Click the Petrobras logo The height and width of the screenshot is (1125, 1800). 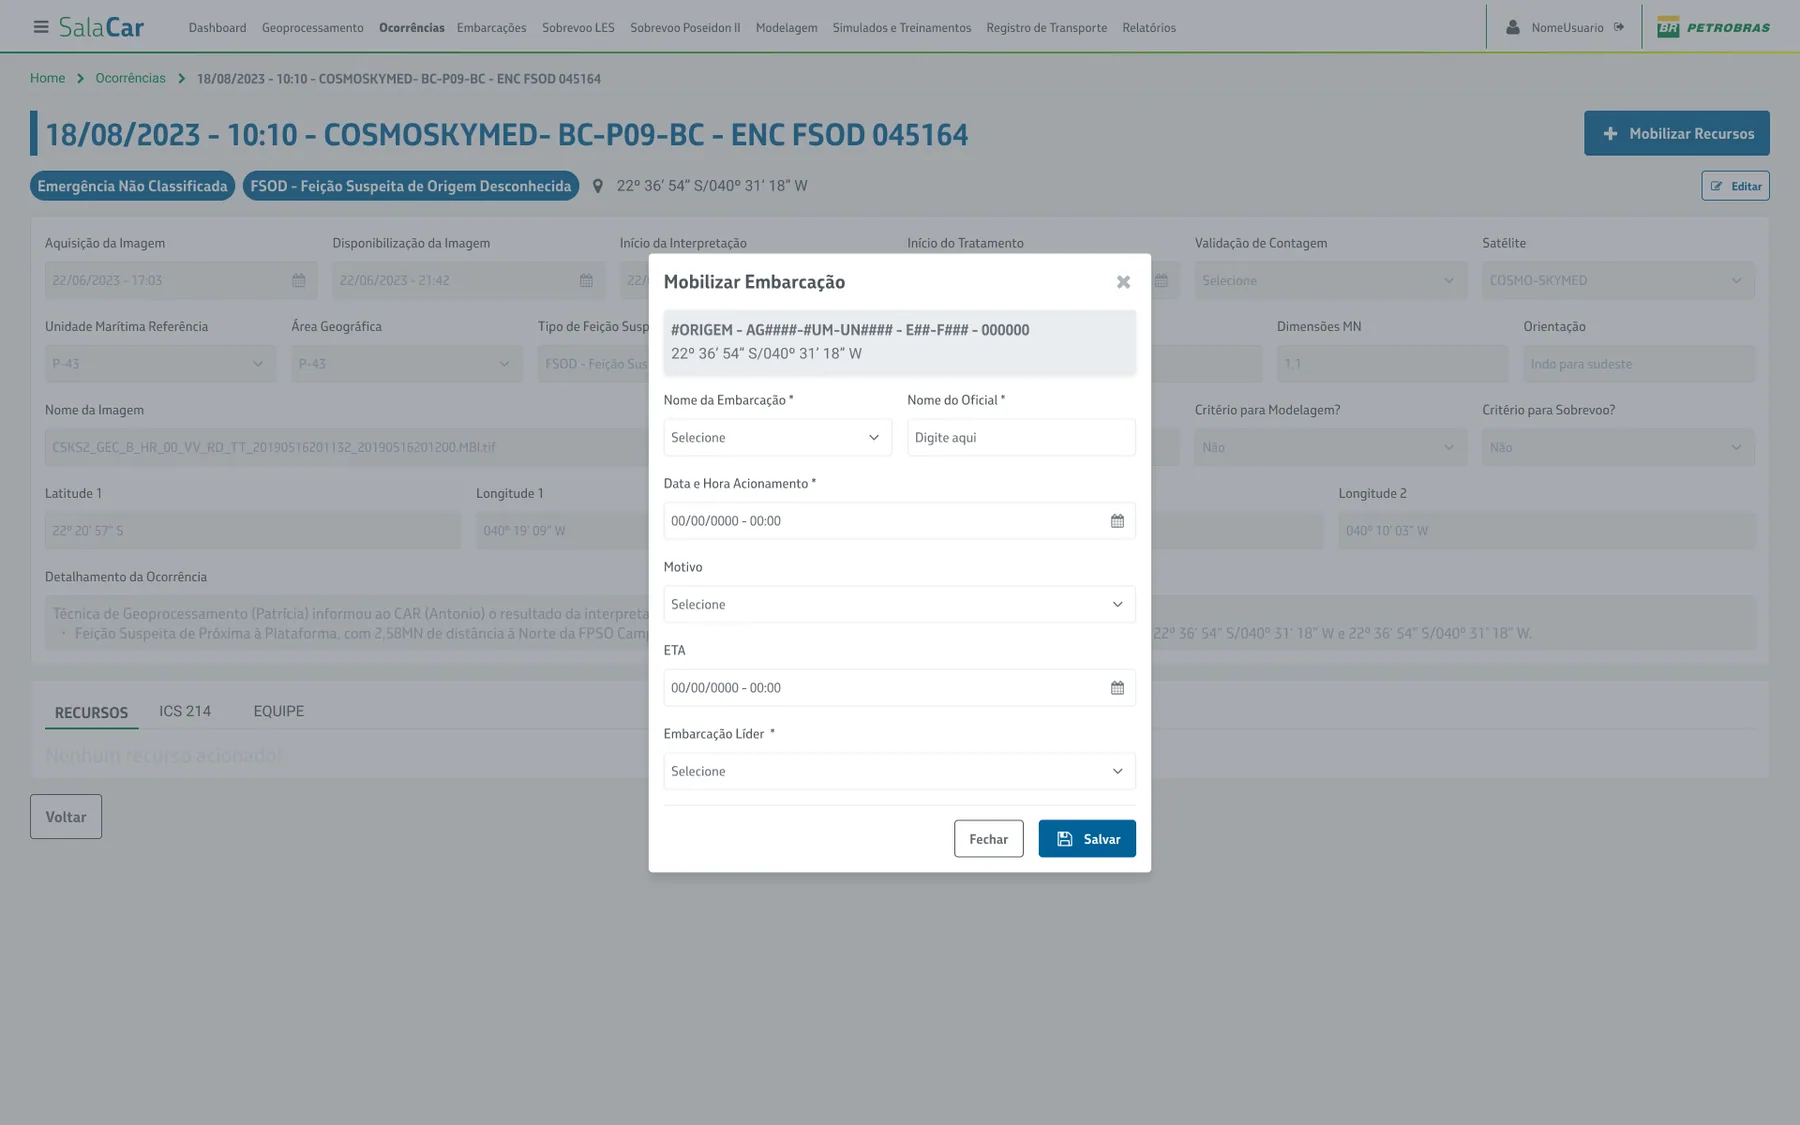[x=1713, y=27]
